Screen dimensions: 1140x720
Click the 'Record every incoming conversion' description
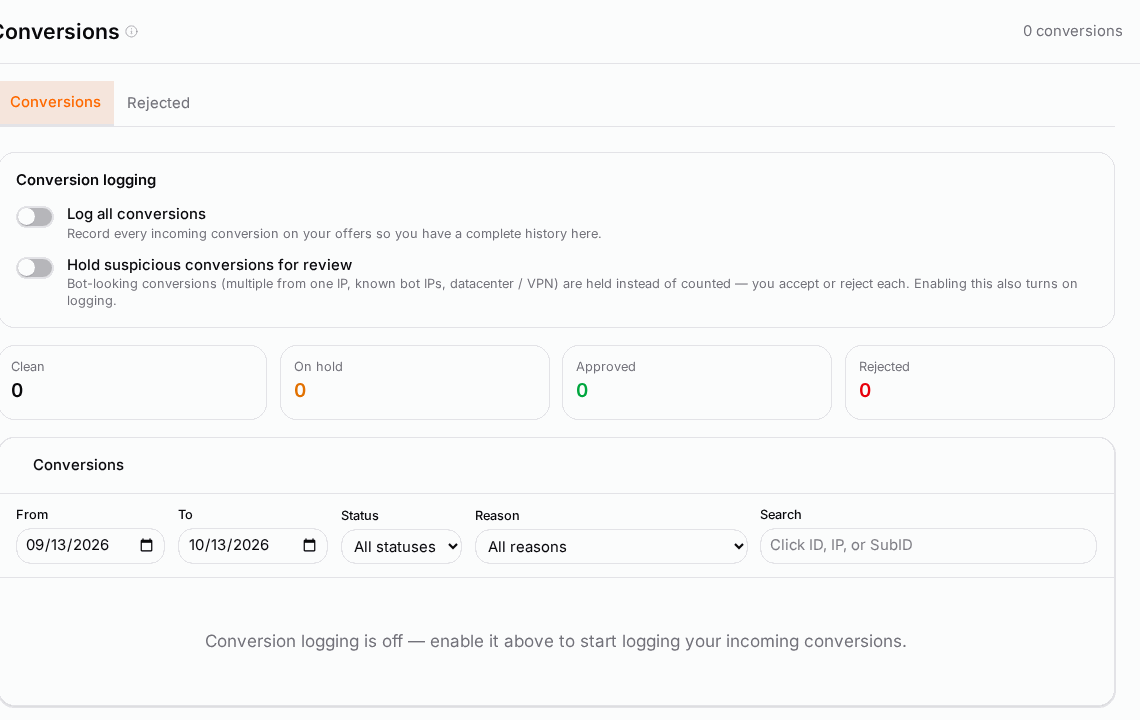tap(334, 233)
